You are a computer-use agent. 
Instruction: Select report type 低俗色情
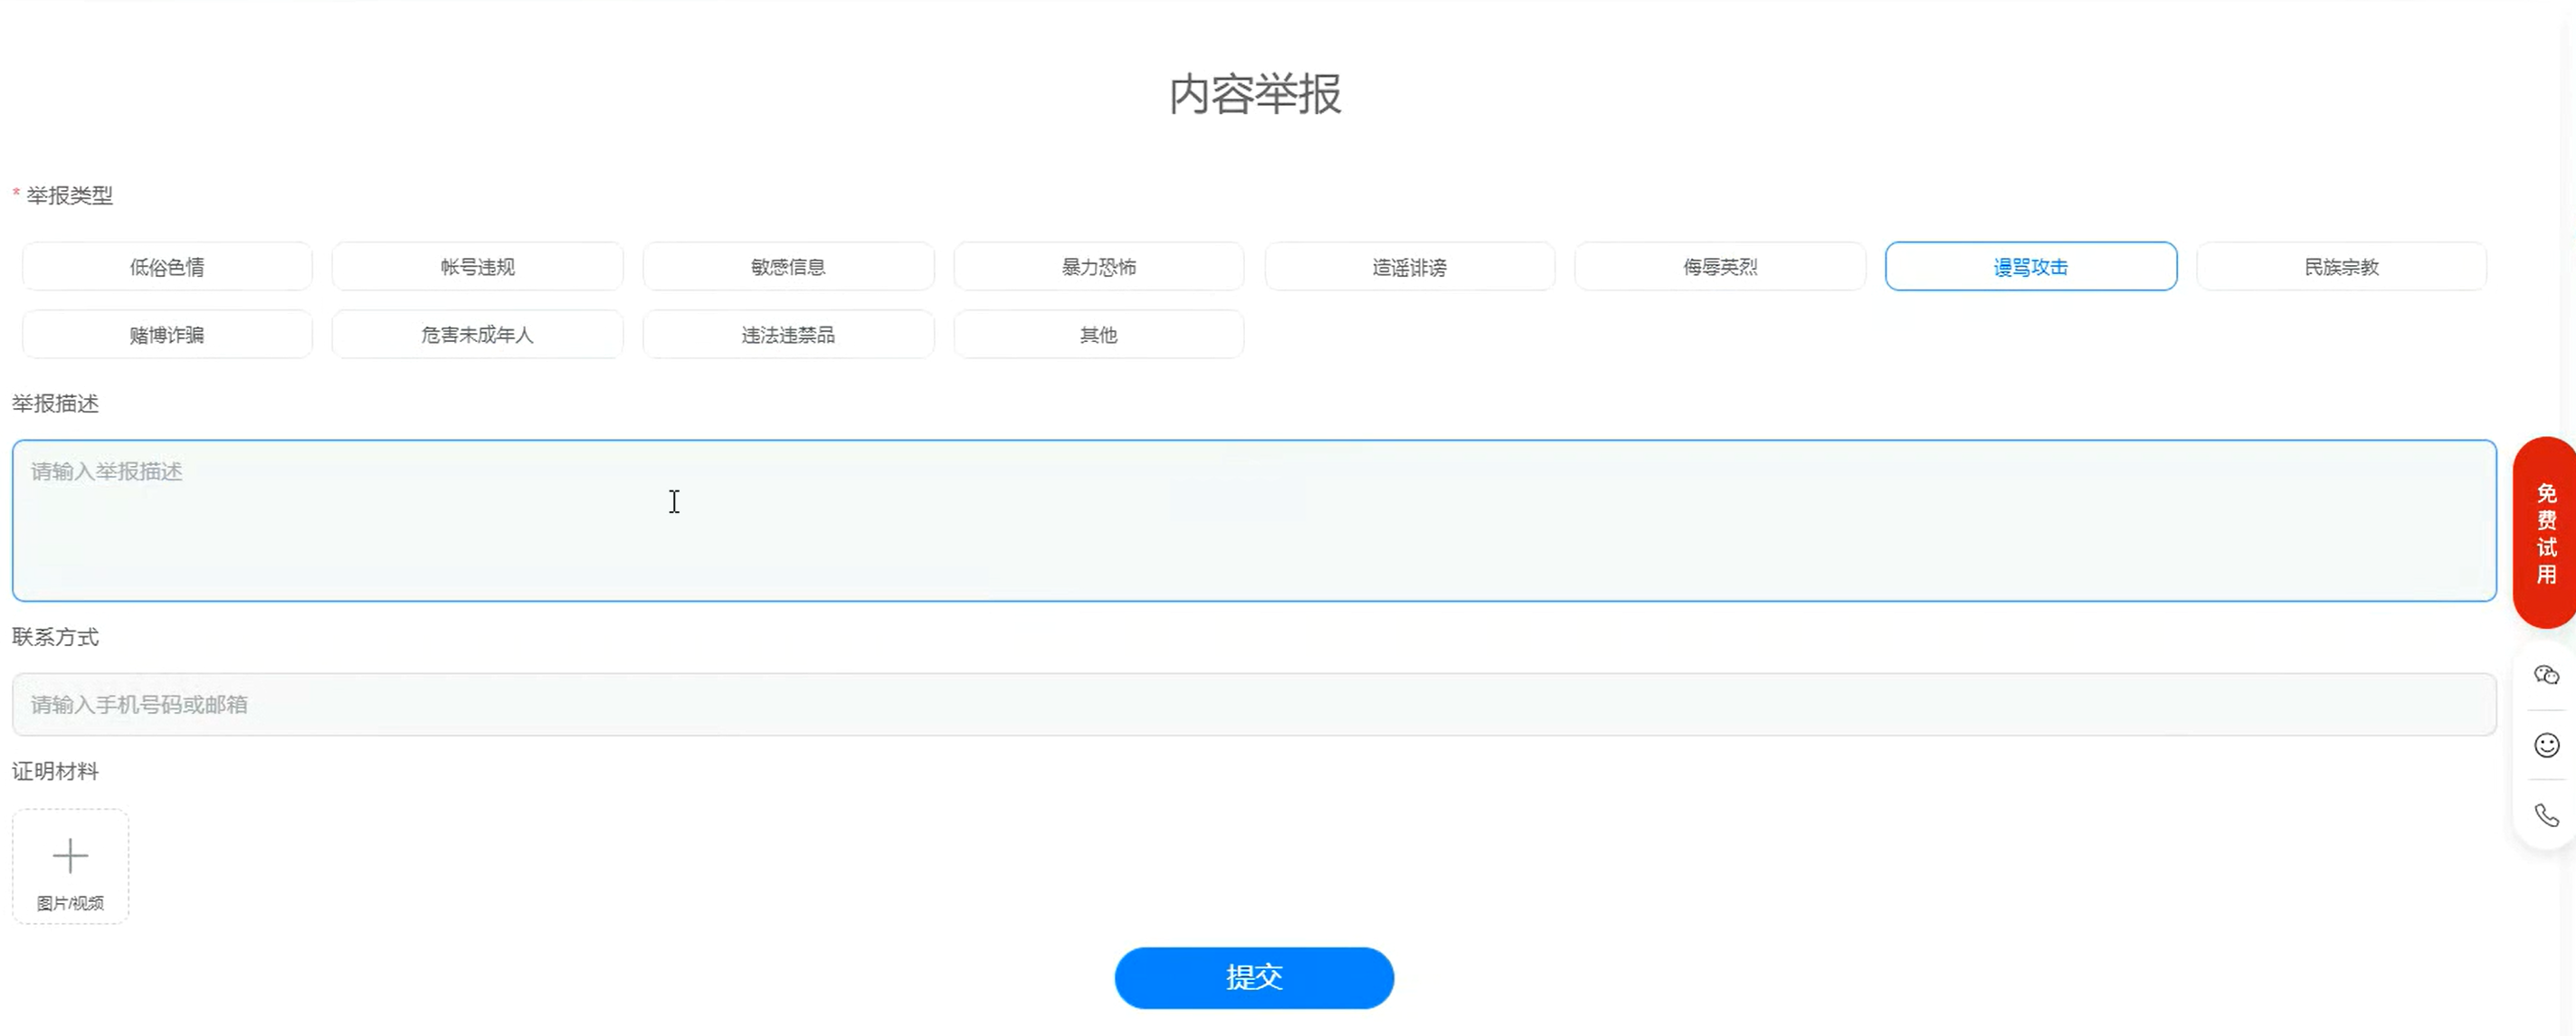point(167,267)
